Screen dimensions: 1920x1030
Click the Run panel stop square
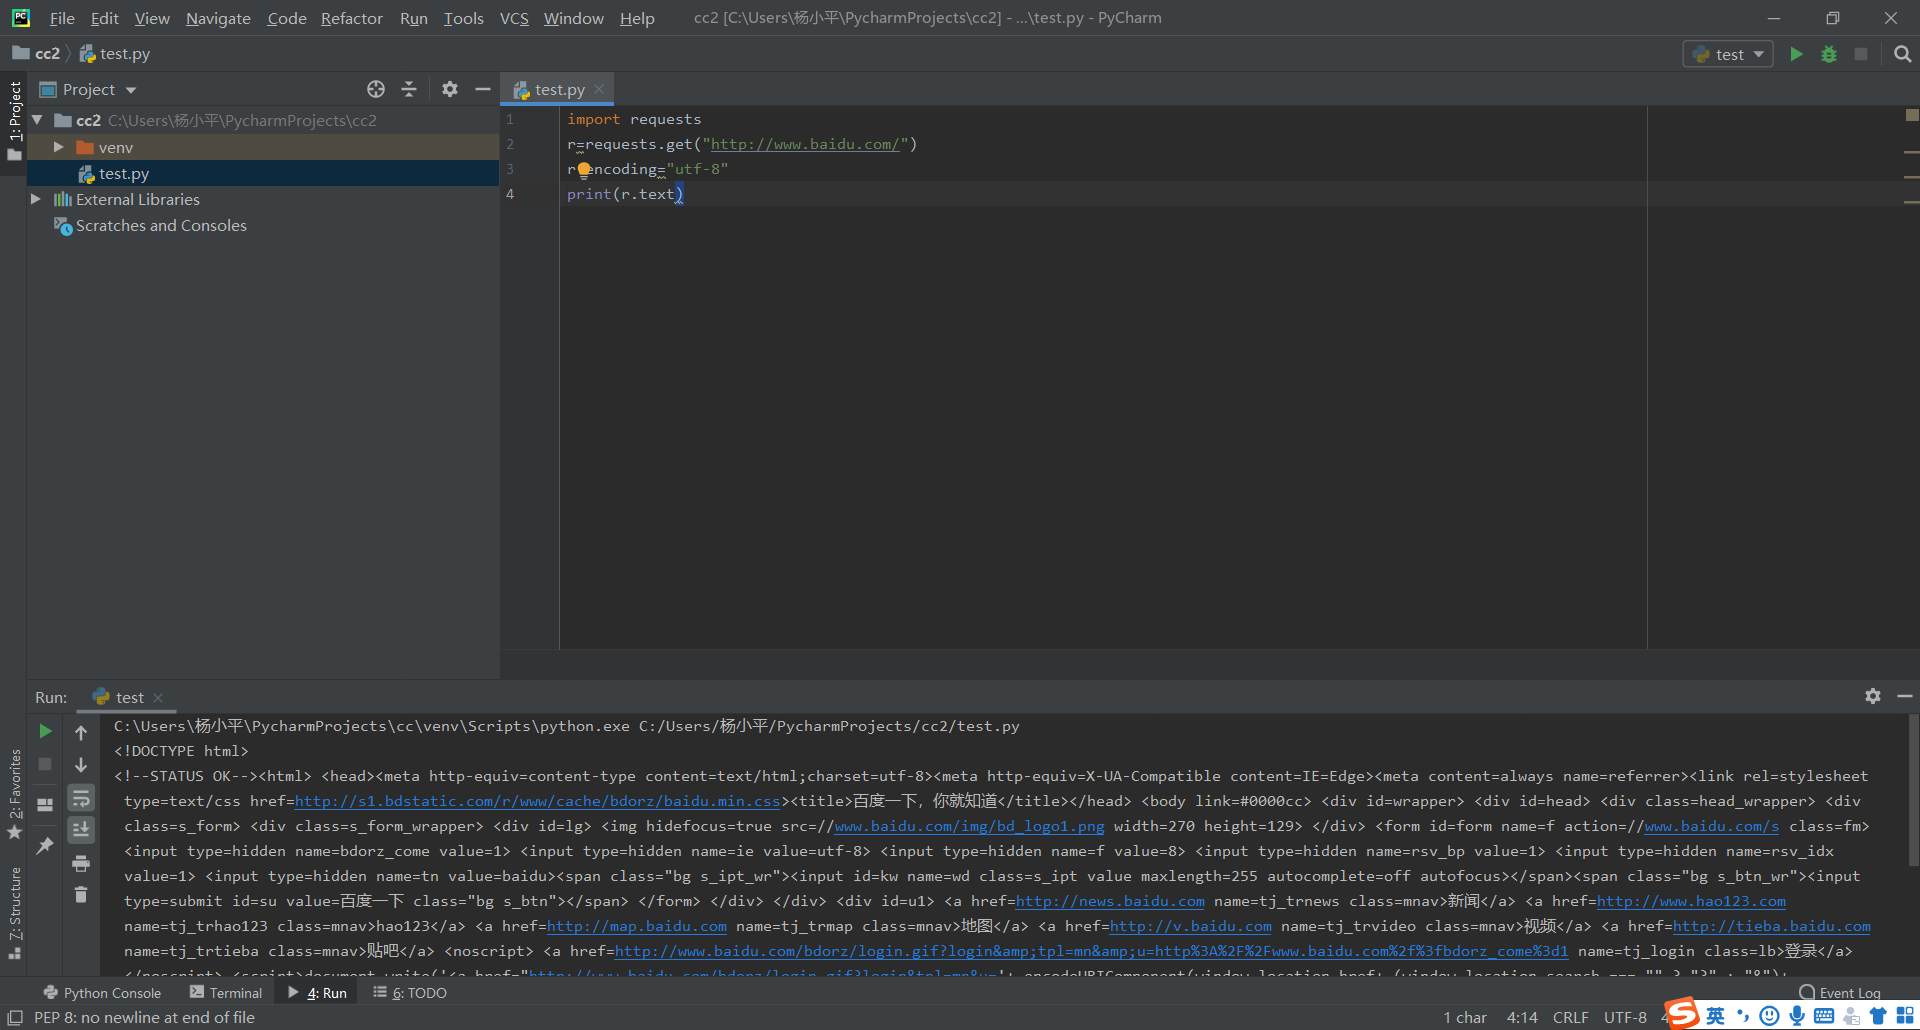coord(45,764)
